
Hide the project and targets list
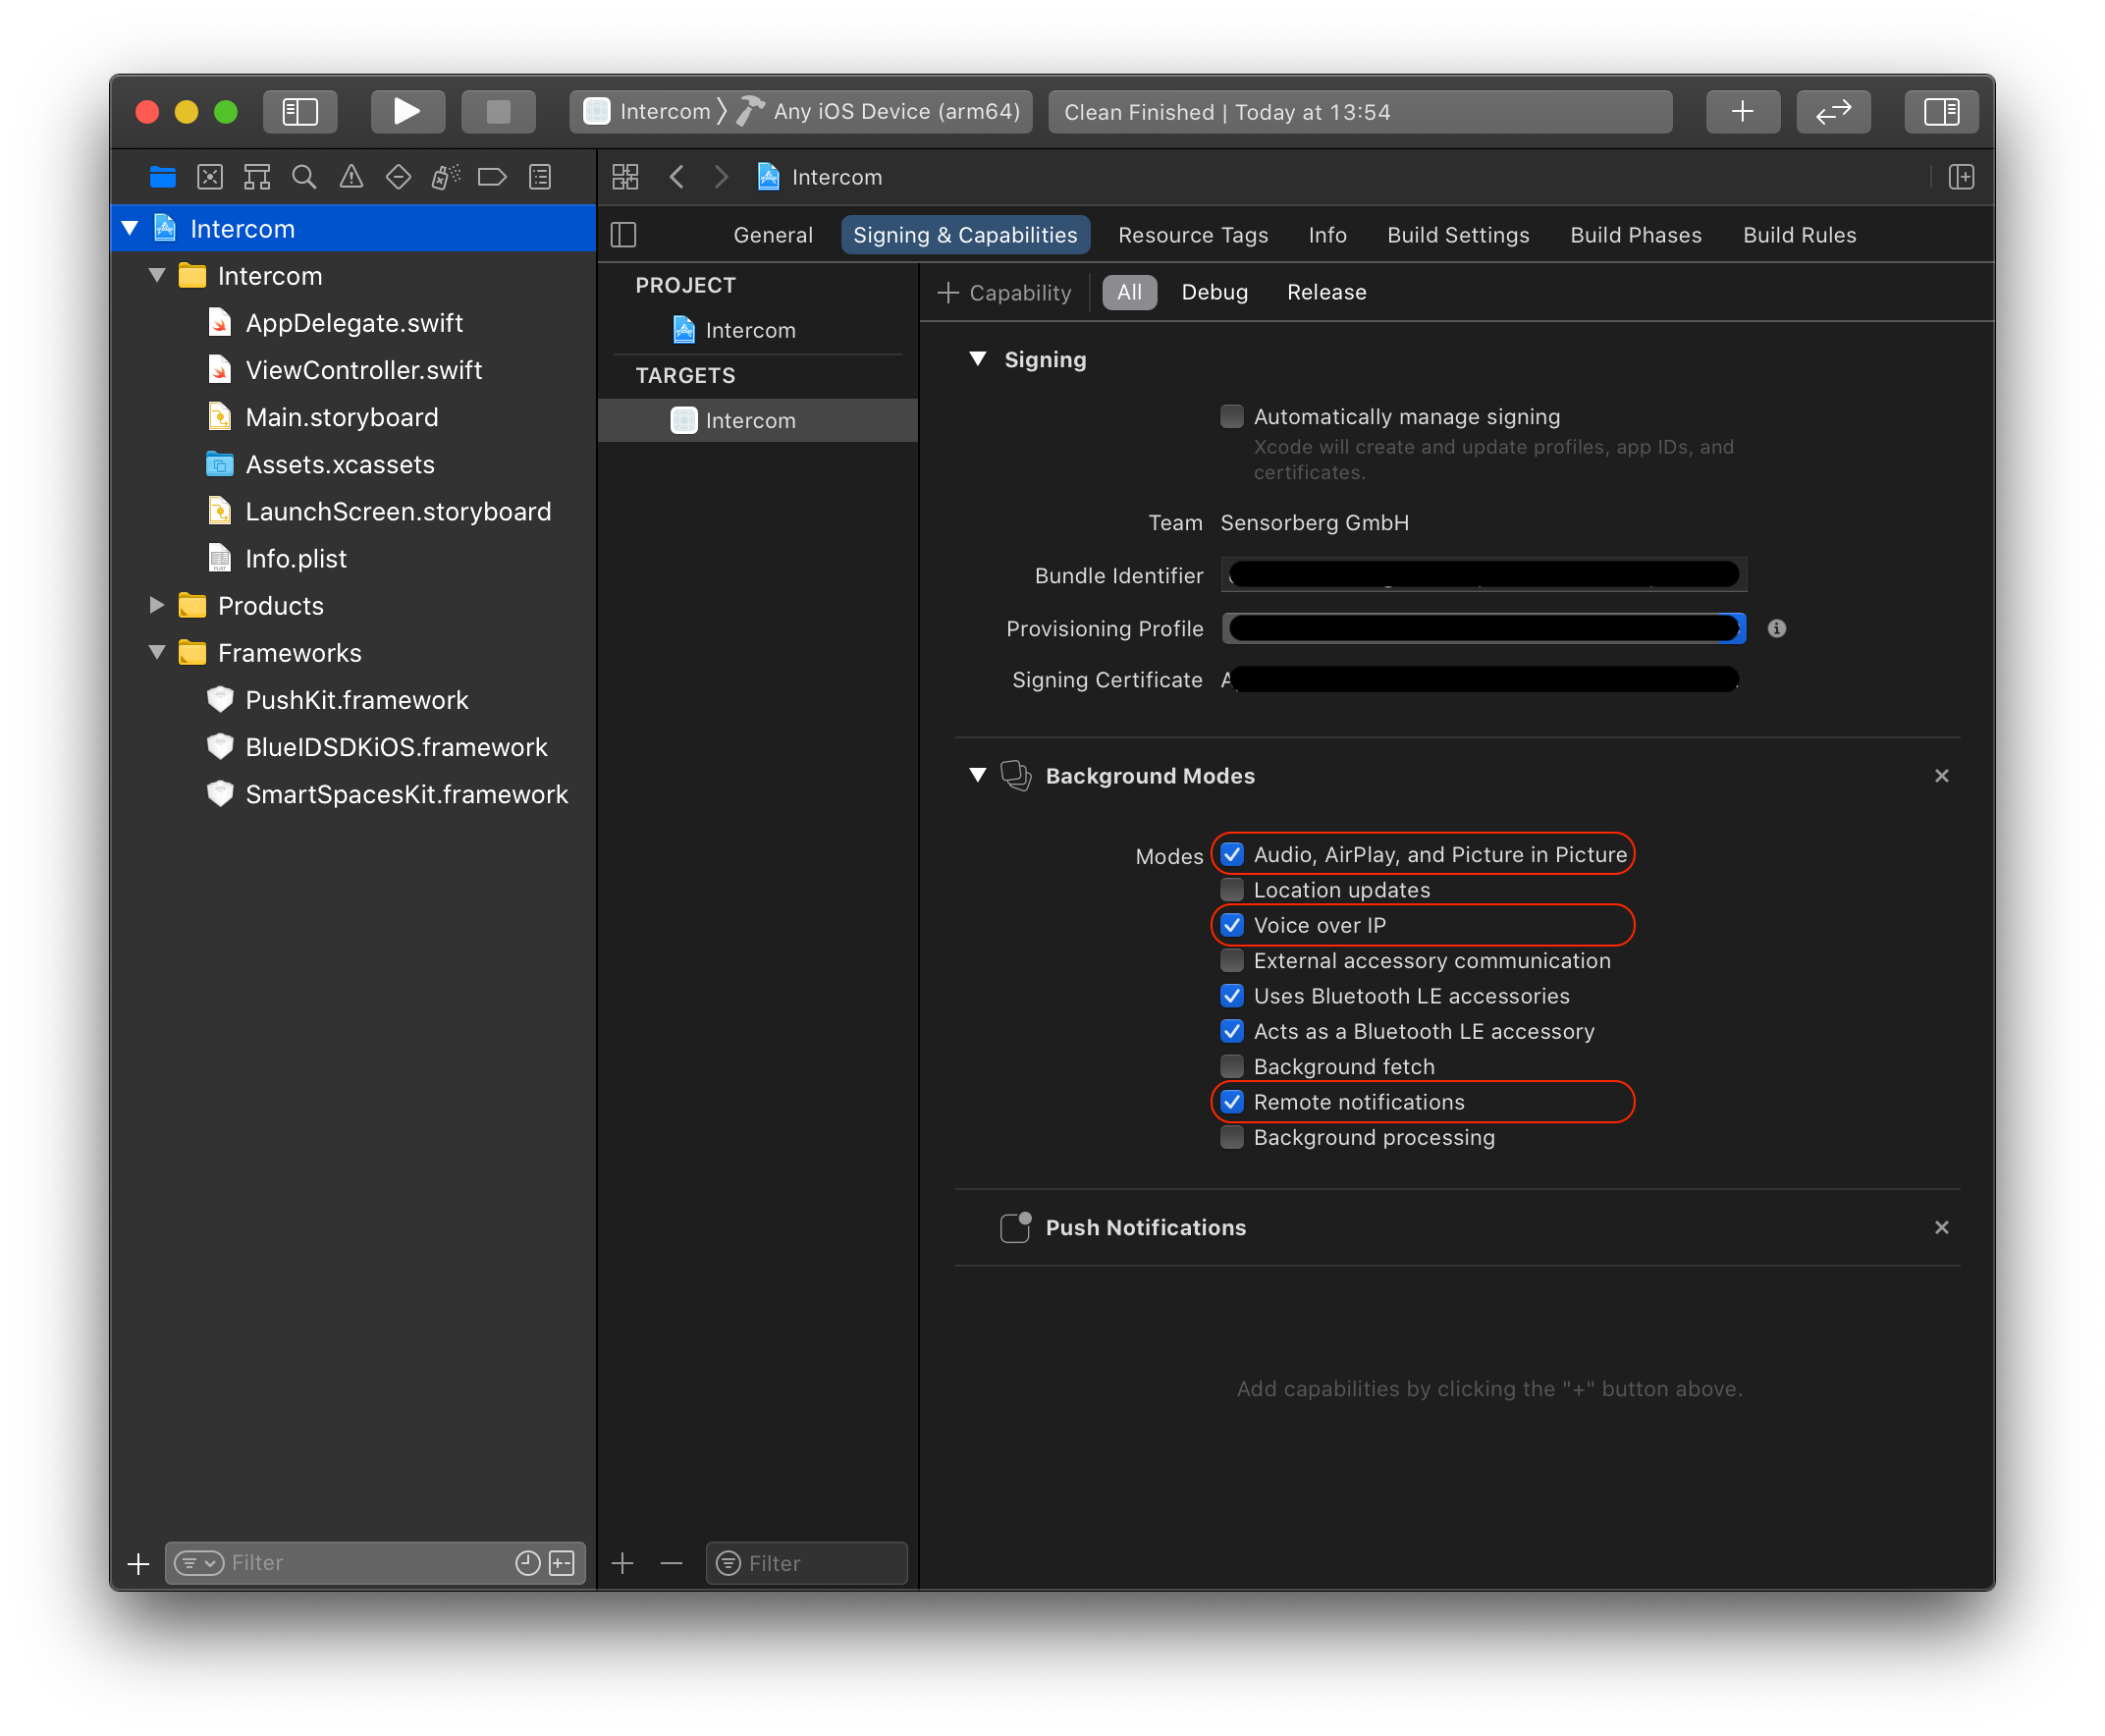(x=624, y=235)
